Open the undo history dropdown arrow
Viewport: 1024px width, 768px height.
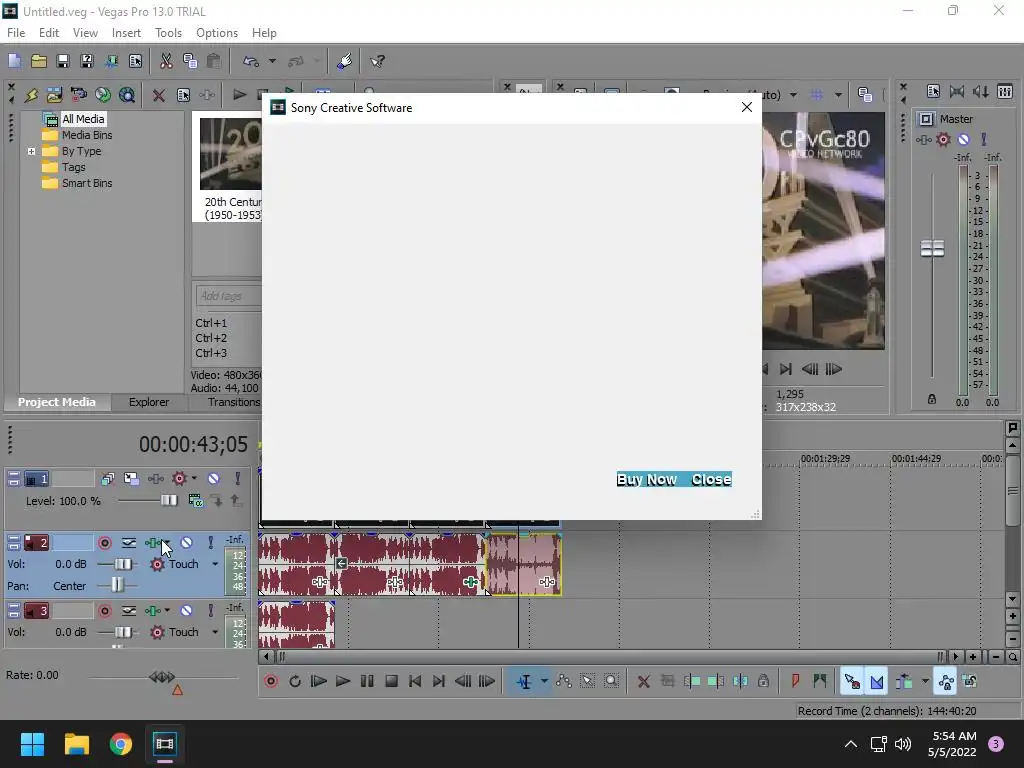point(272,61)
